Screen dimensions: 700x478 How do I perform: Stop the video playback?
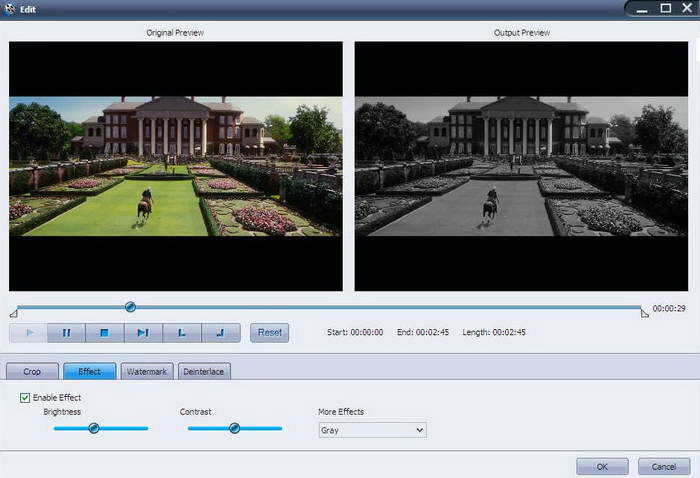click(x=104, y=333)
